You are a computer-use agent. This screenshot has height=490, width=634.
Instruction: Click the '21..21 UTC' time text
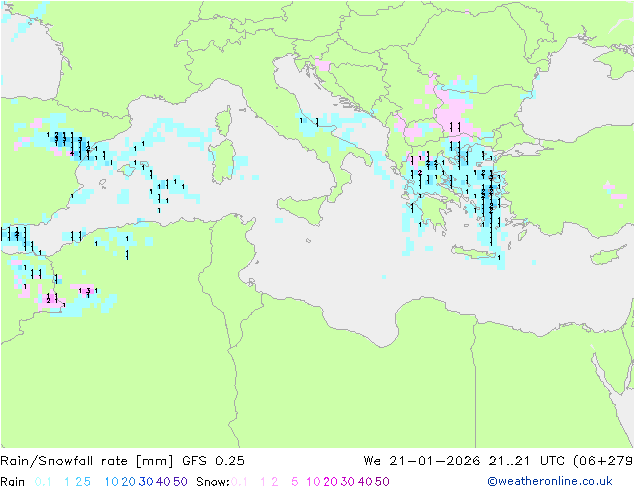pyautogui.click(x=526, y=461)
